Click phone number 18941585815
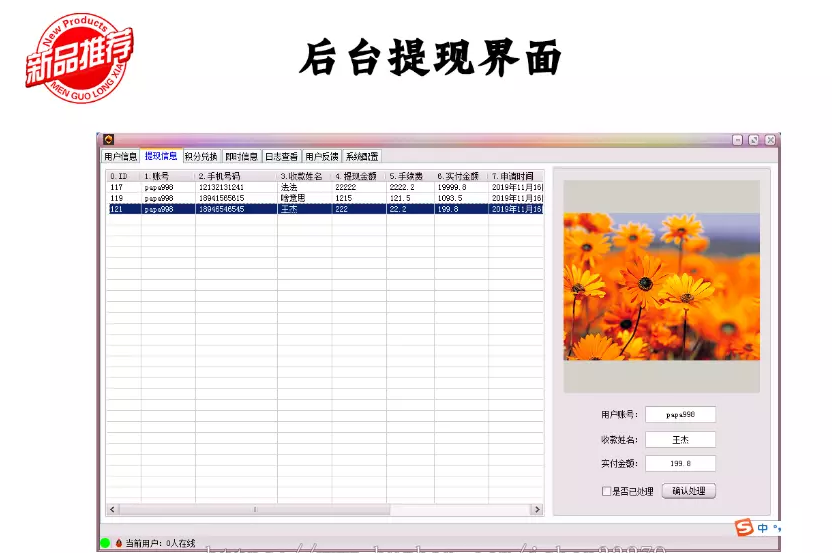This screenshot has height=553, width=832. pyautogui.click(x=221, y=198)
